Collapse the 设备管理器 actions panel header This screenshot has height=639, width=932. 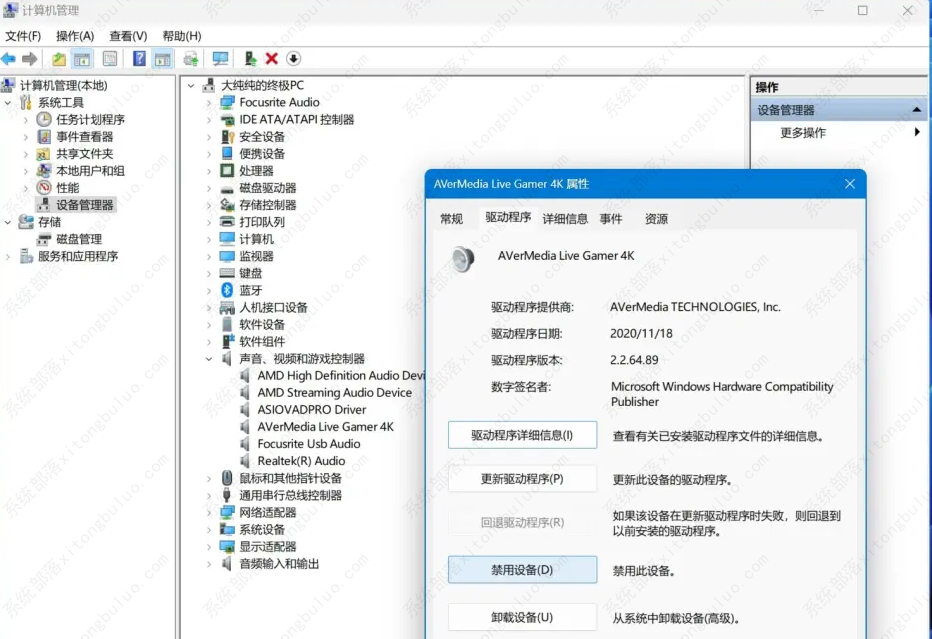point(917,110)
